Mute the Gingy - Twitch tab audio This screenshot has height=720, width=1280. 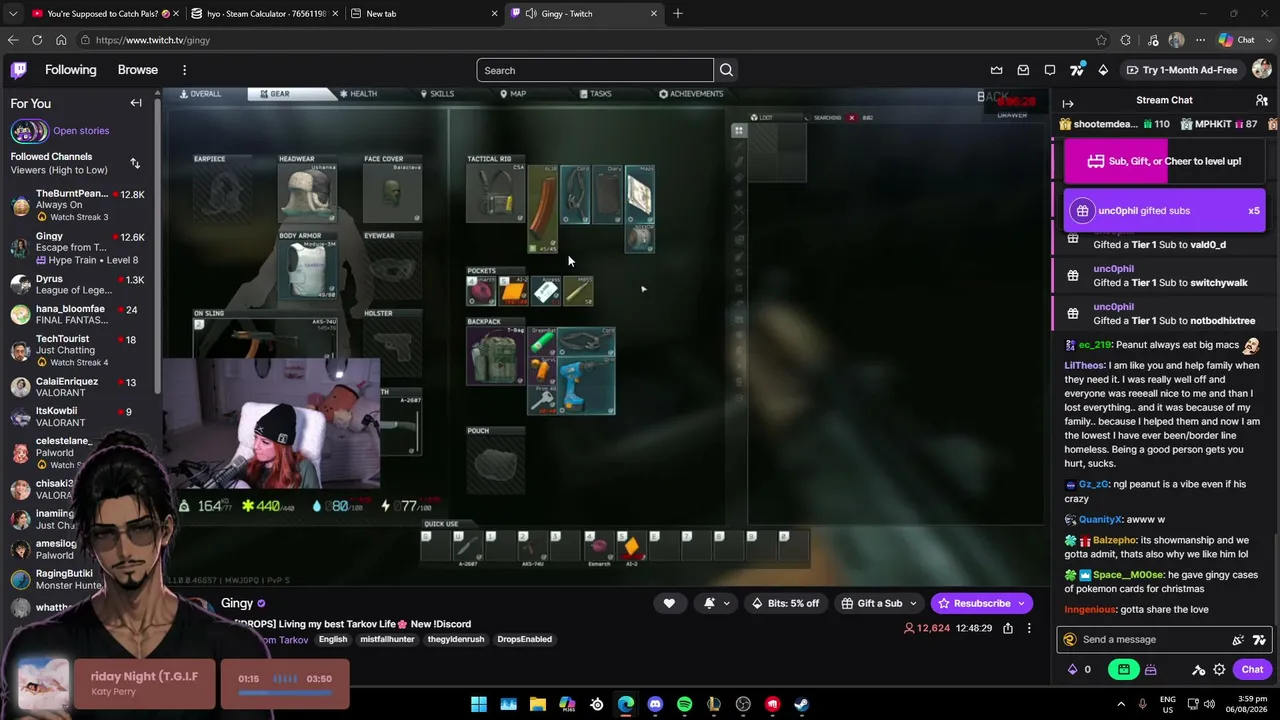pos(530,13)
